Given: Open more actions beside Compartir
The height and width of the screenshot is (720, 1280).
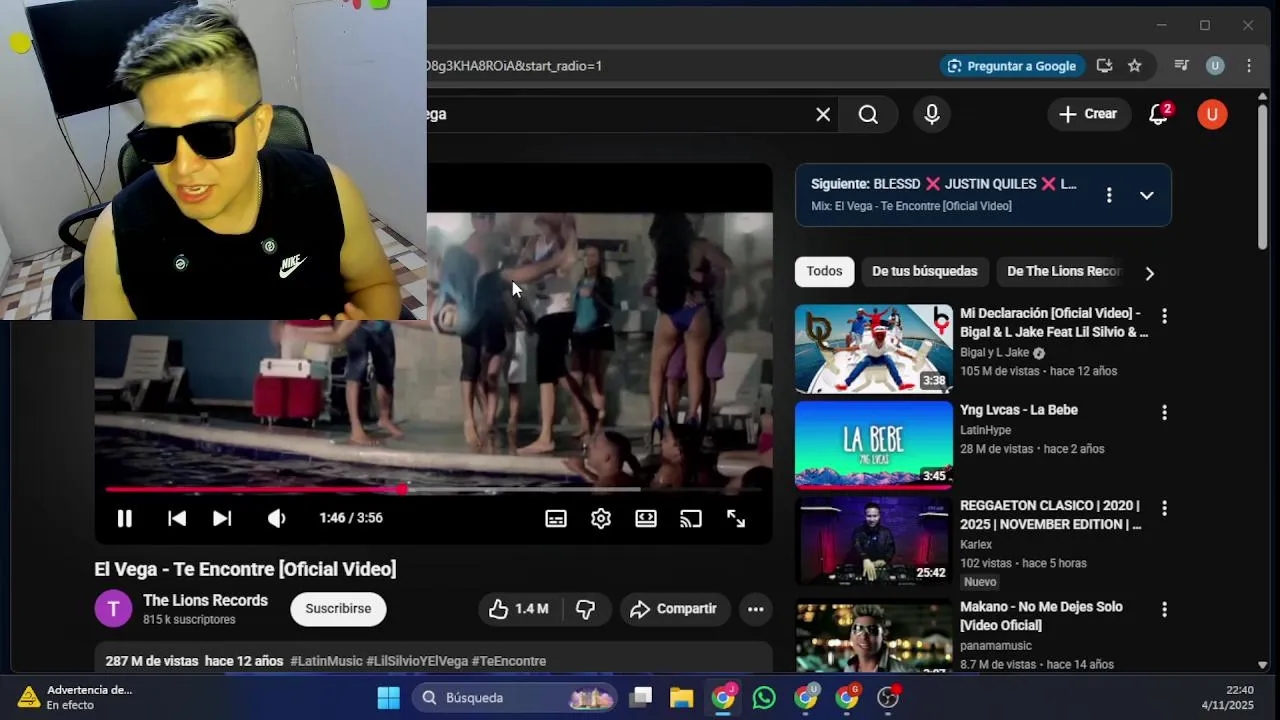Looking at the screenshot, I should coord(756,609).
